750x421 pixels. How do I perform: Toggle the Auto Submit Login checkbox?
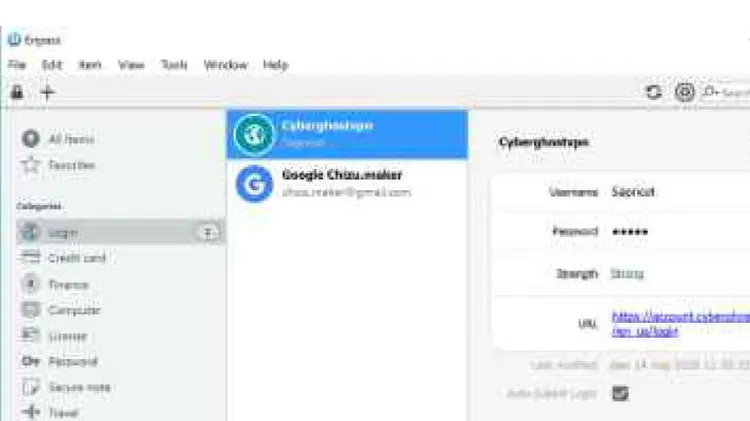(x=620, y=393)
